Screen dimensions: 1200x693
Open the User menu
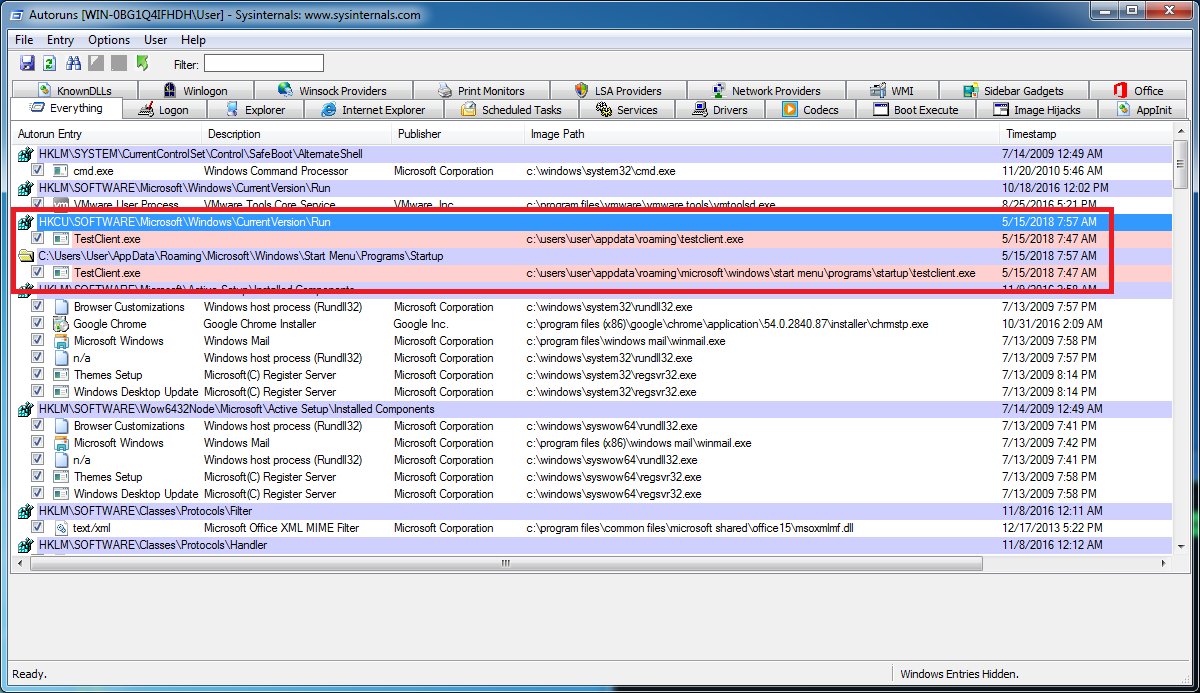(156, 40)
